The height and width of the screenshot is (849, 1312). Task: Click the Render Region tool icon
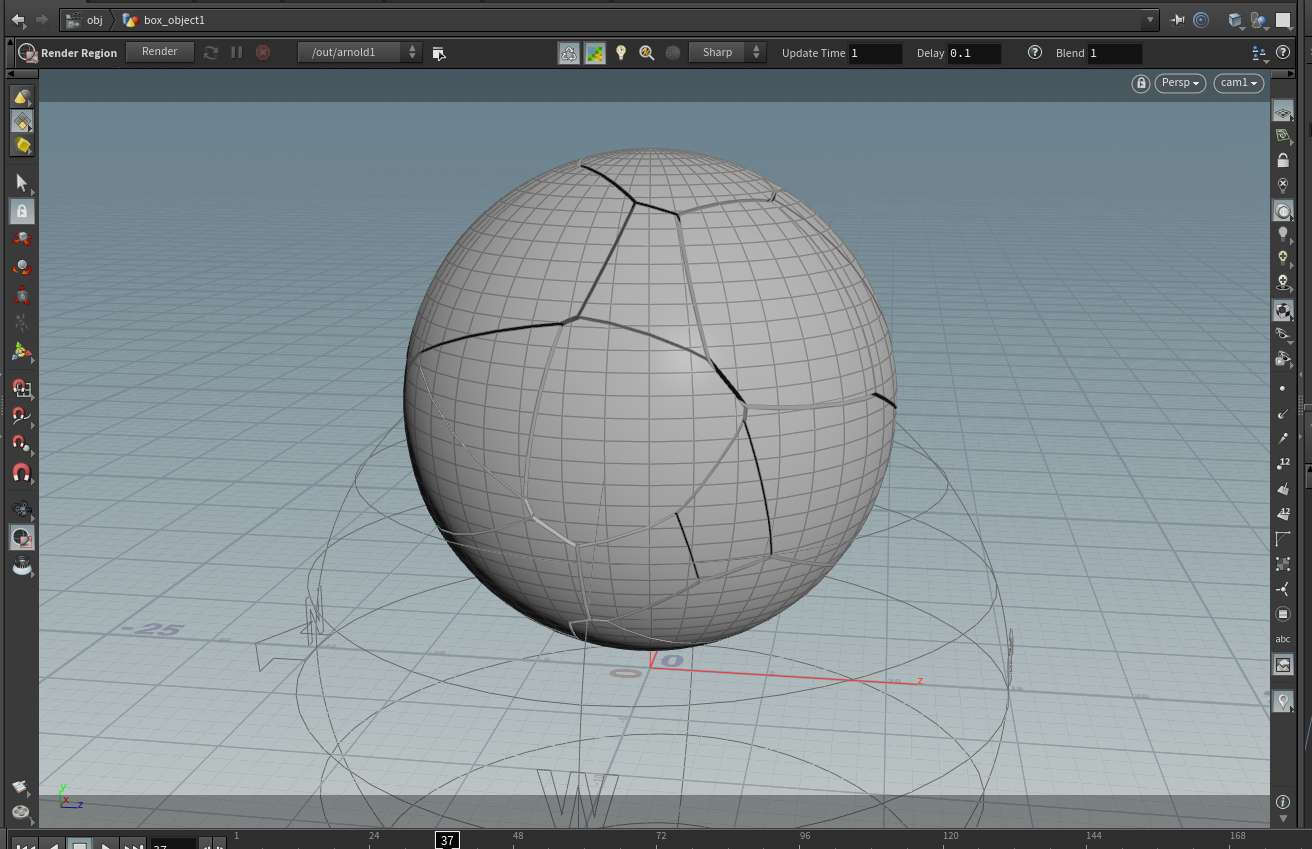pos(26,53)
